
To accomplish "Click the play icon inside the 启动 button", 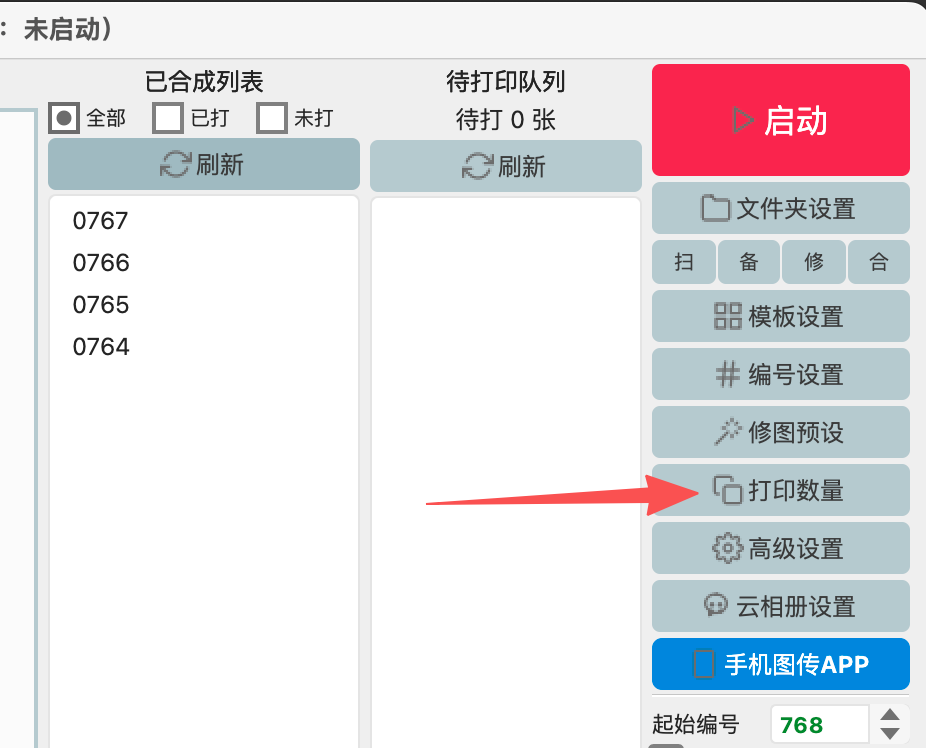I will [x=741, y=120].
